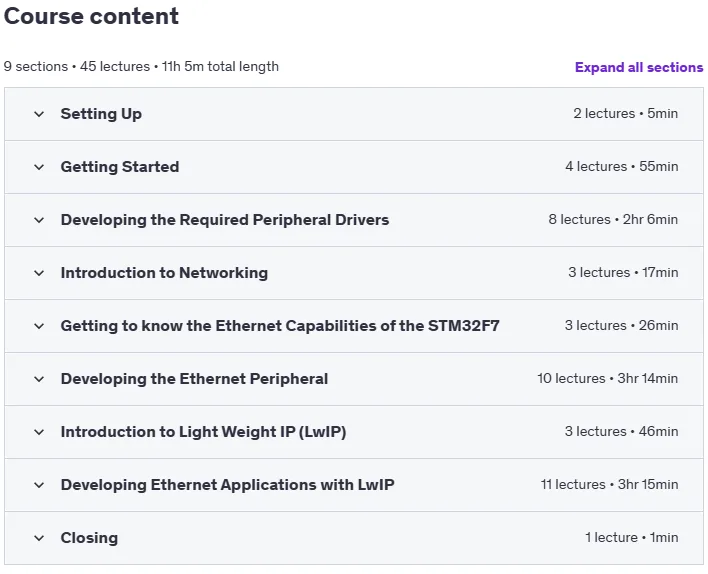Toggle chevron next to Developing the Ethernet Peripheral
708x574 pixels.
(x=39, y=379)
